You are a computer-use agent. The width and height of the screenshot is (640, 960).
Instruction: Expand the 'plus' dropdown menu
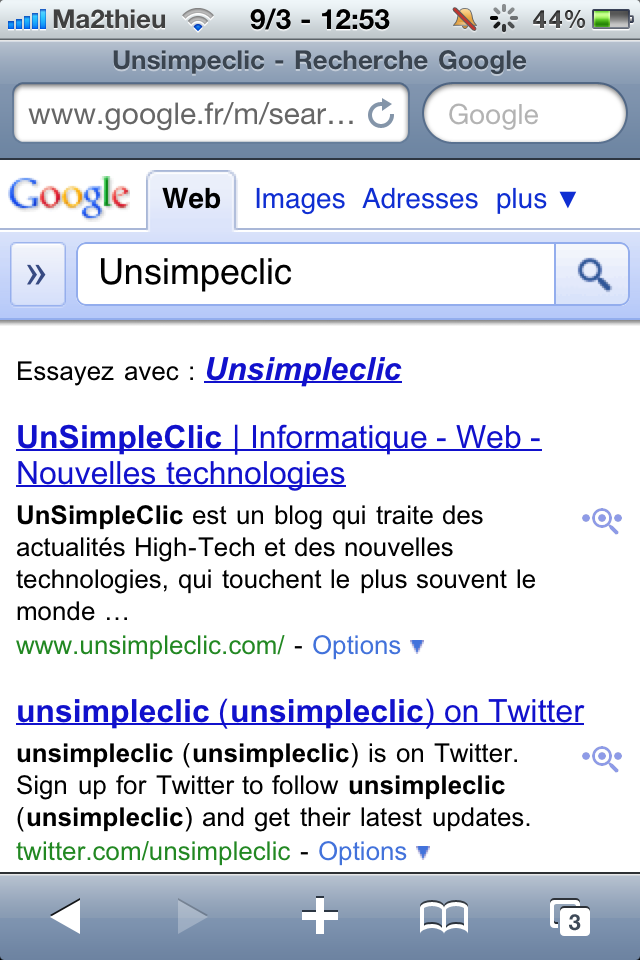click(536, 199)
